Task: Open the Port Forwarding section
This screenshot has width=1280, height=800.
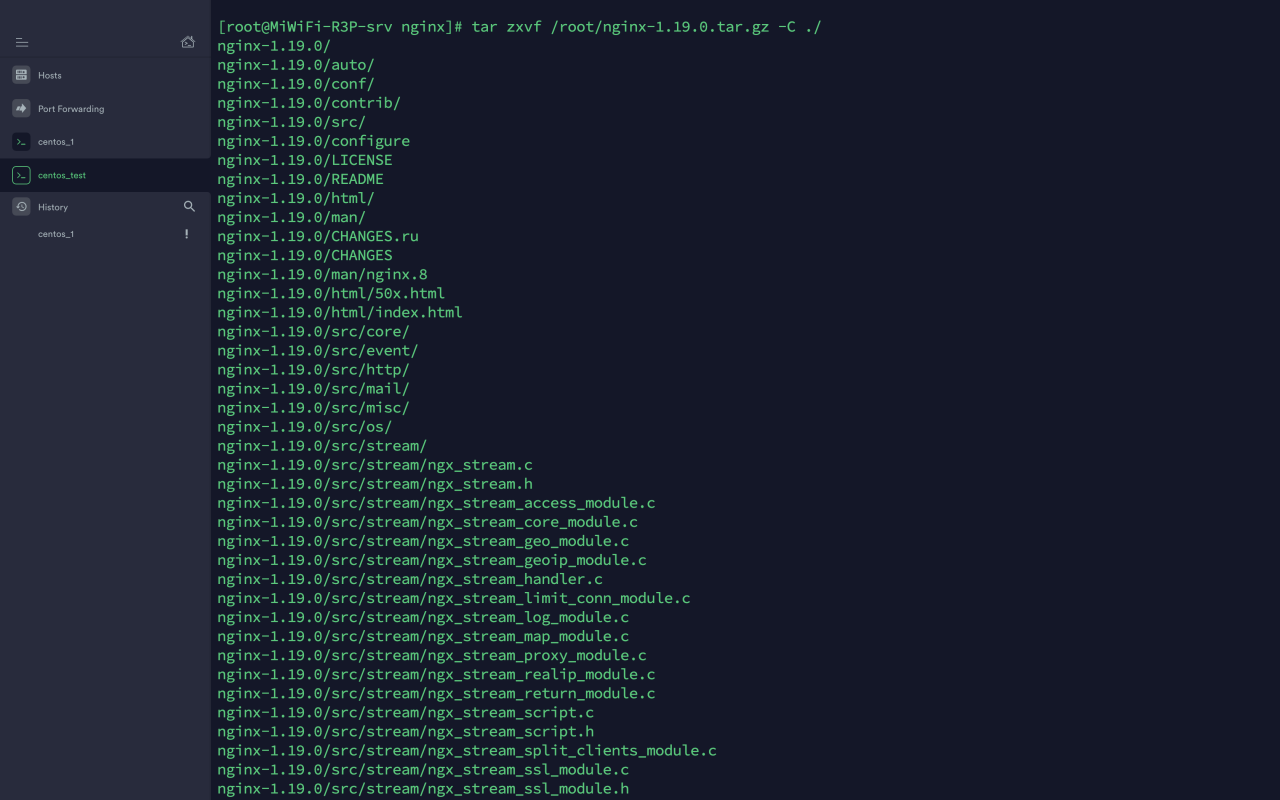Action: click(x=71, y=108)
